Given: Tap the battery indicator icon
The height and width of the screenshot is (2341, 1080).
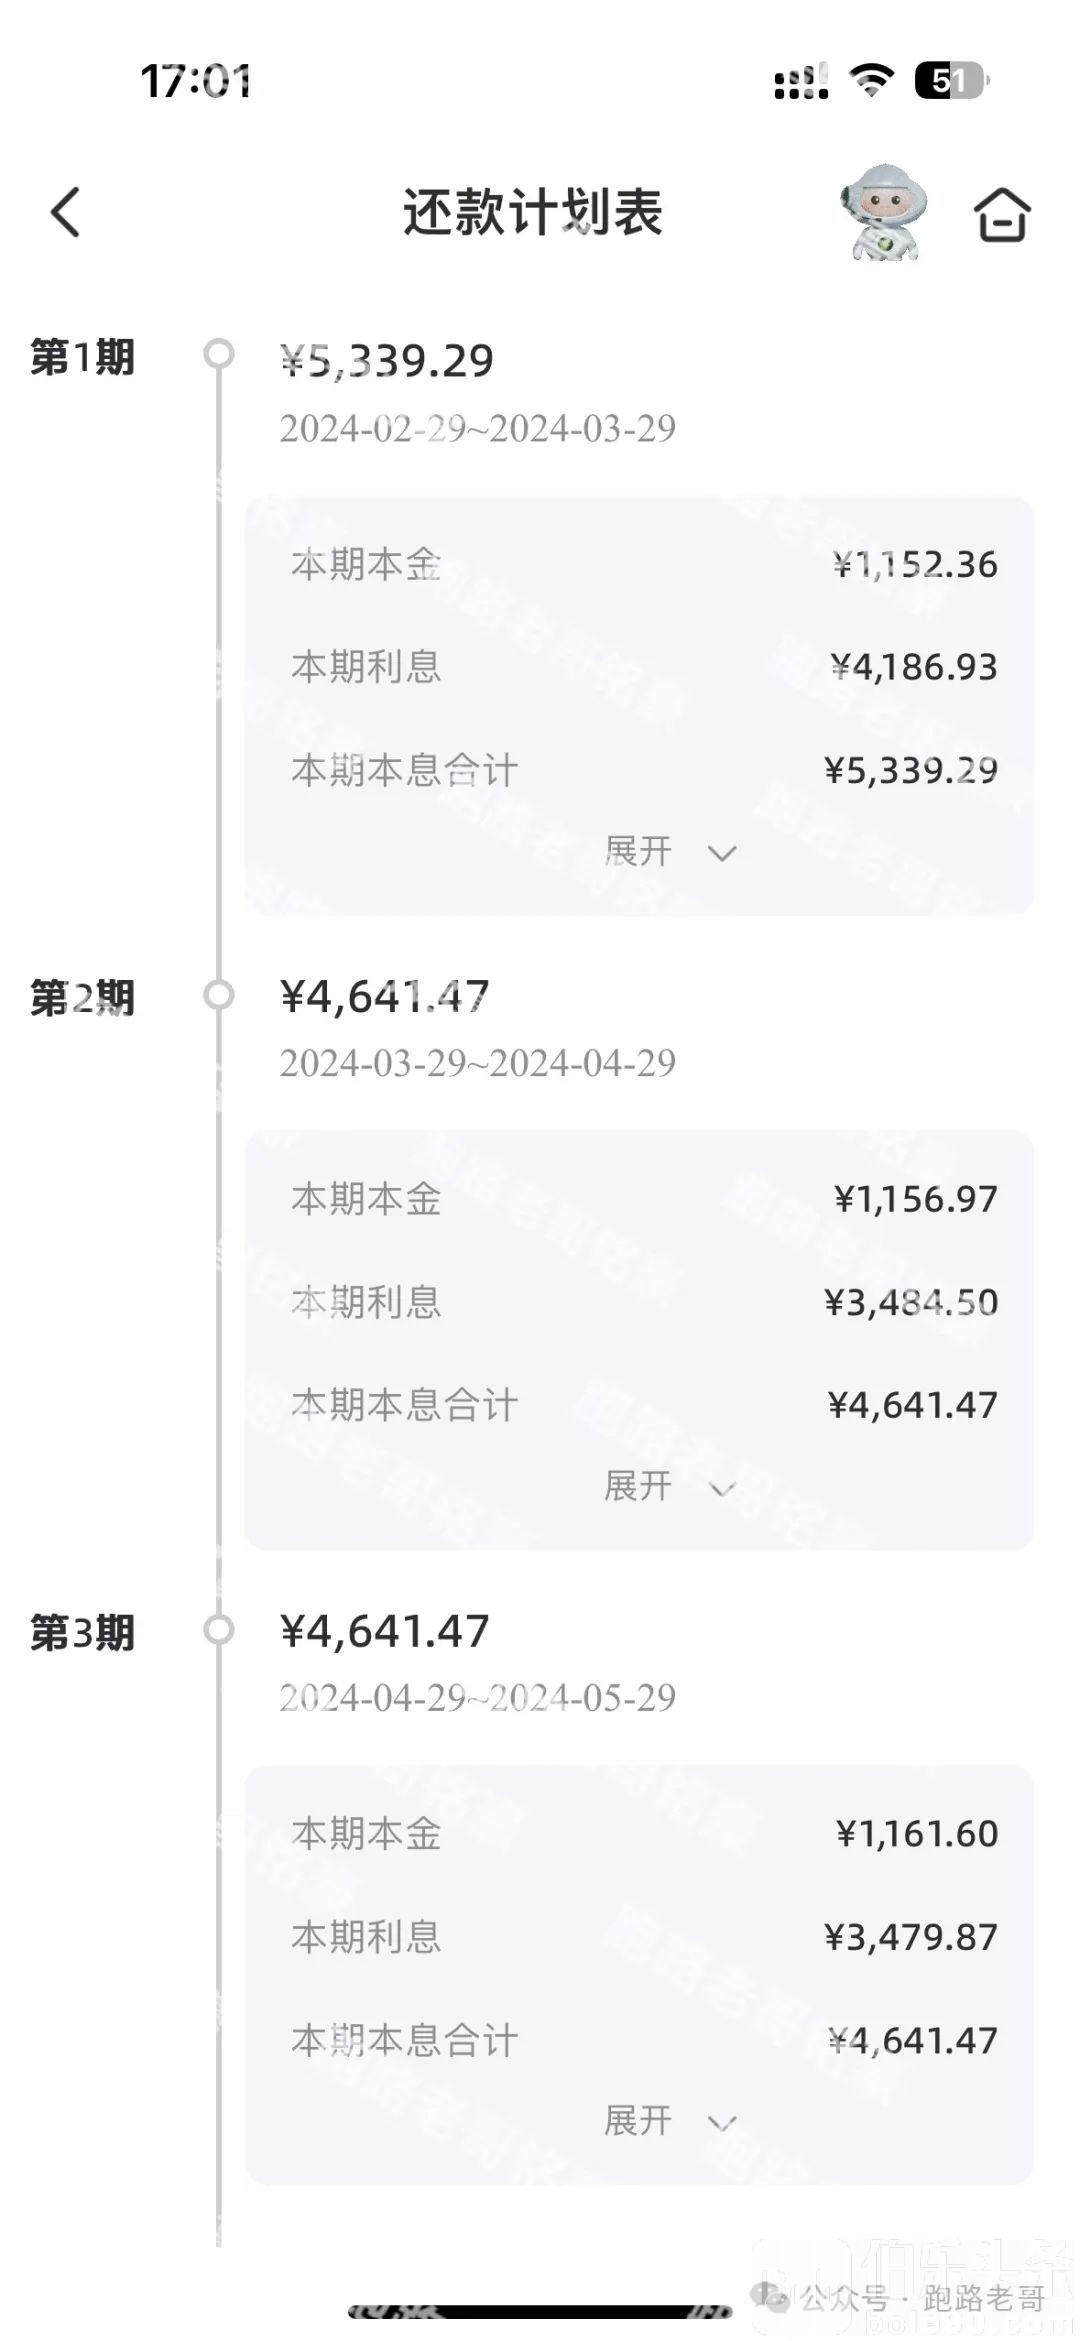Looking at the screenshot, I should coord(951,80).
